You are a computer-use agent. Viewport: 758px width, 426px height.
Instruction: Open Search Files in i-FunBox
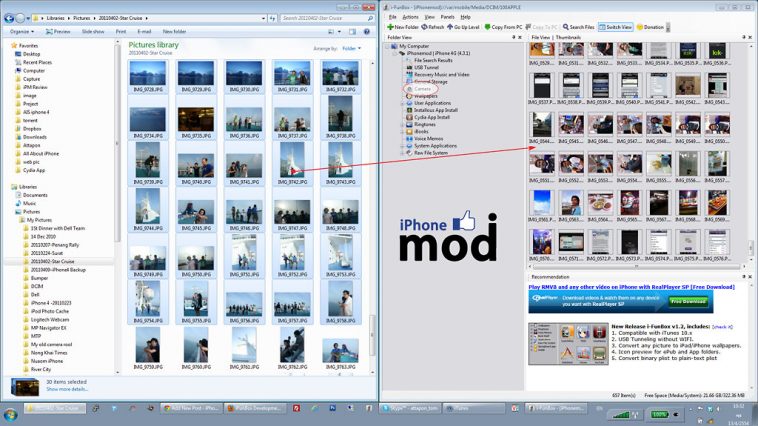click(579, 27)
